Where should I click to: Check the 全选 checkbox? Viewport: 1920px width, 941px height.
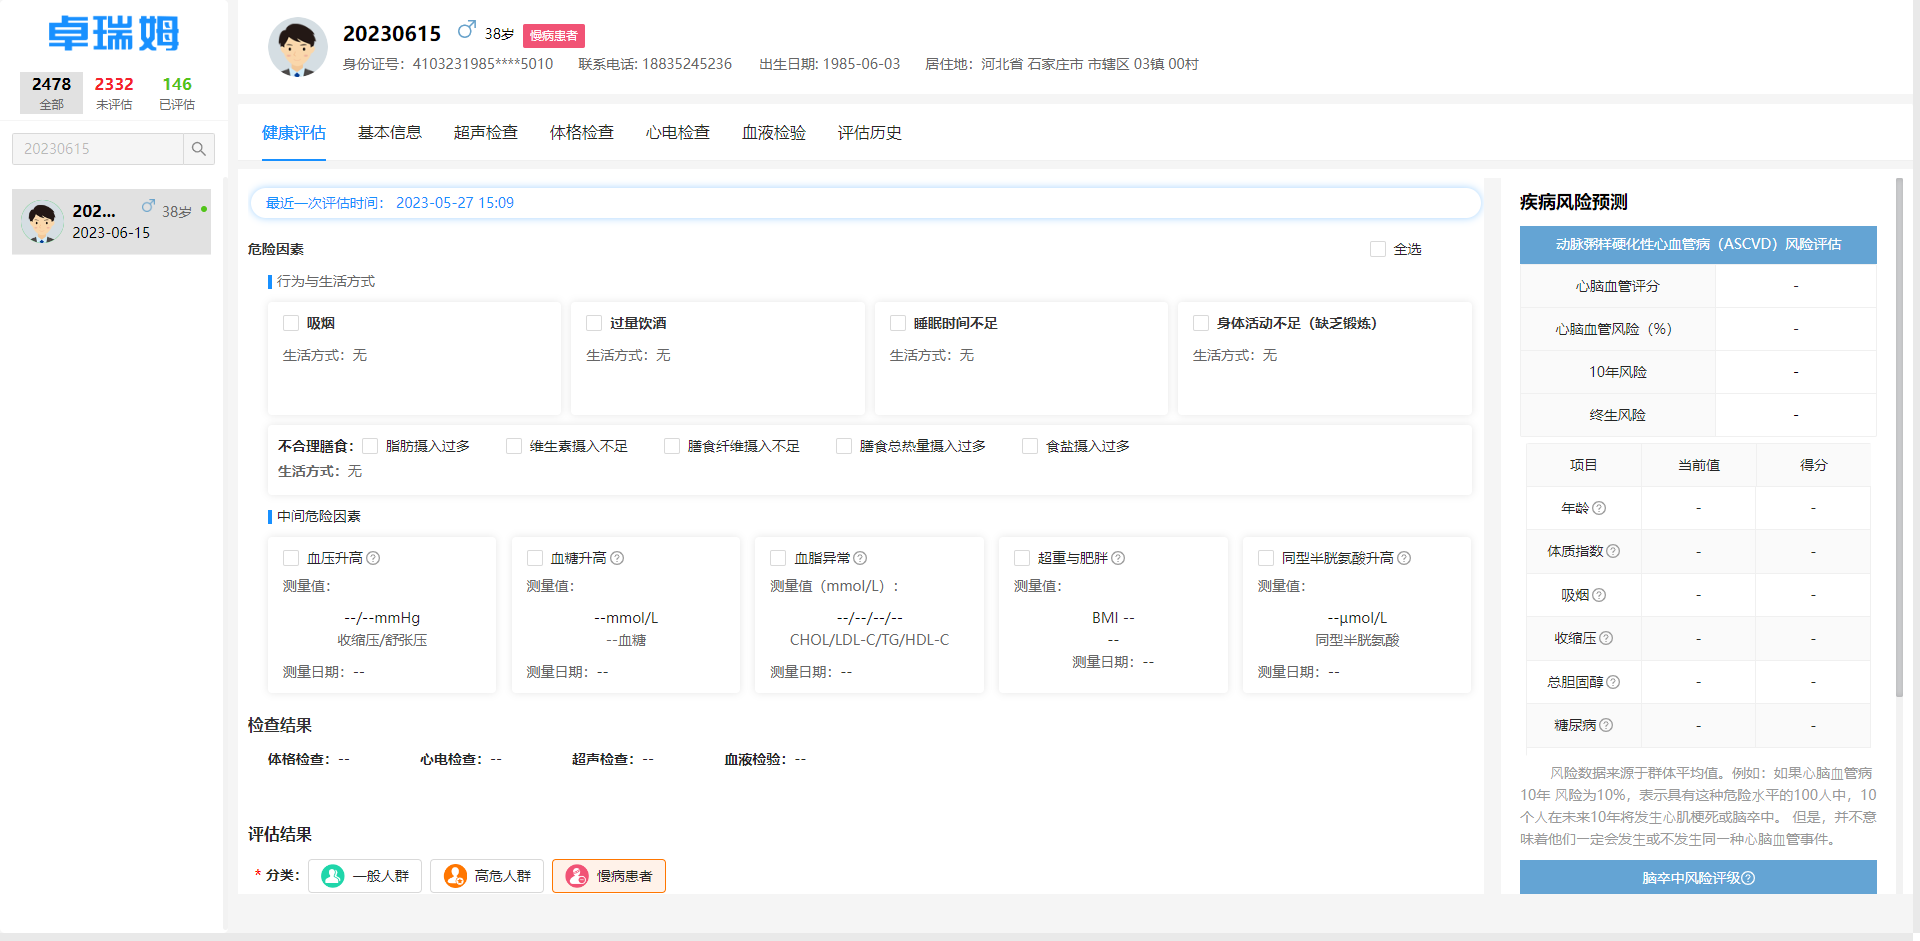(x=1378, y=249)
